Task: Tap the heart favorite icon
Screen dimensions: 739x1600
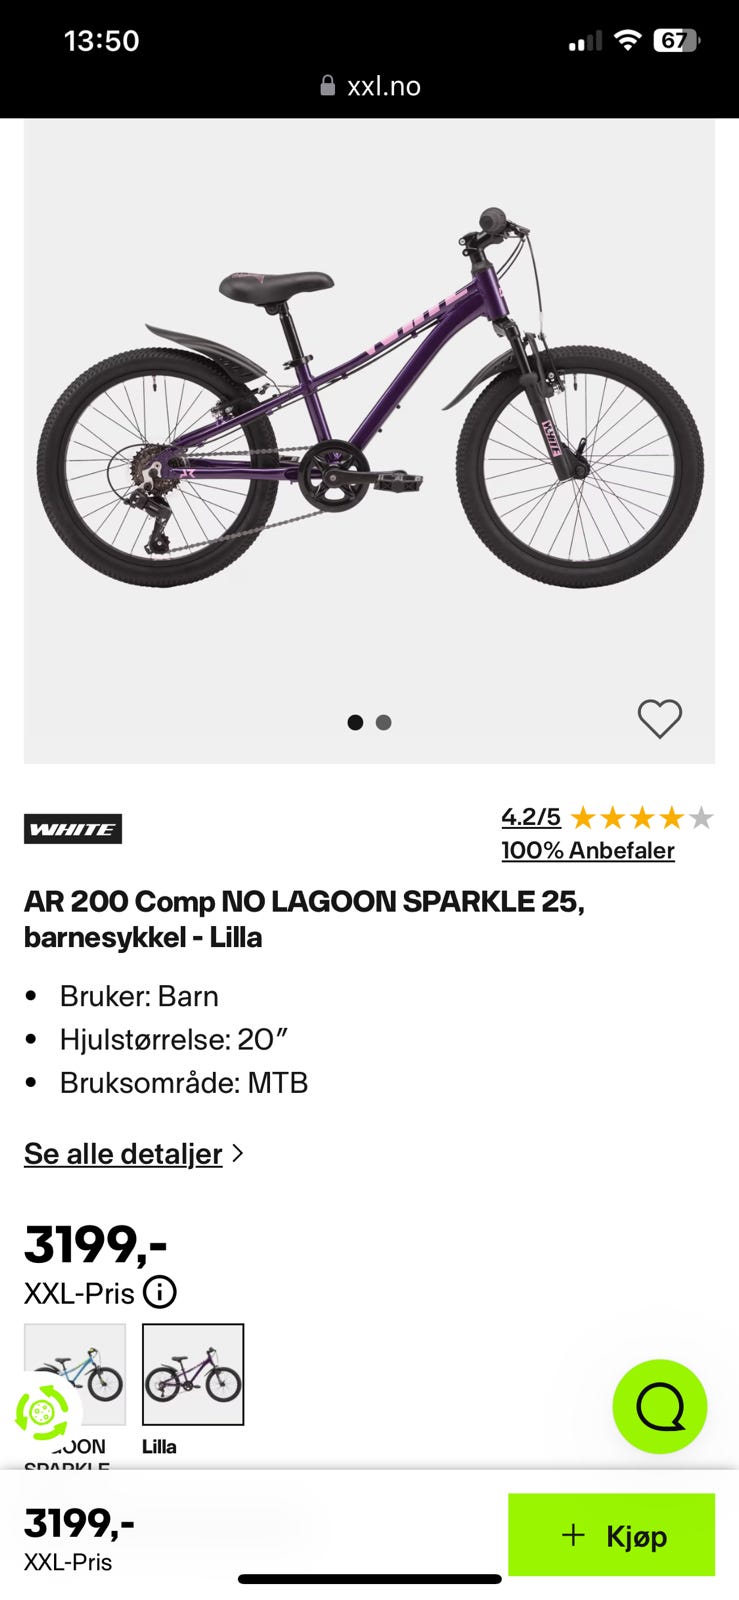Action: [x=659, y=718]
